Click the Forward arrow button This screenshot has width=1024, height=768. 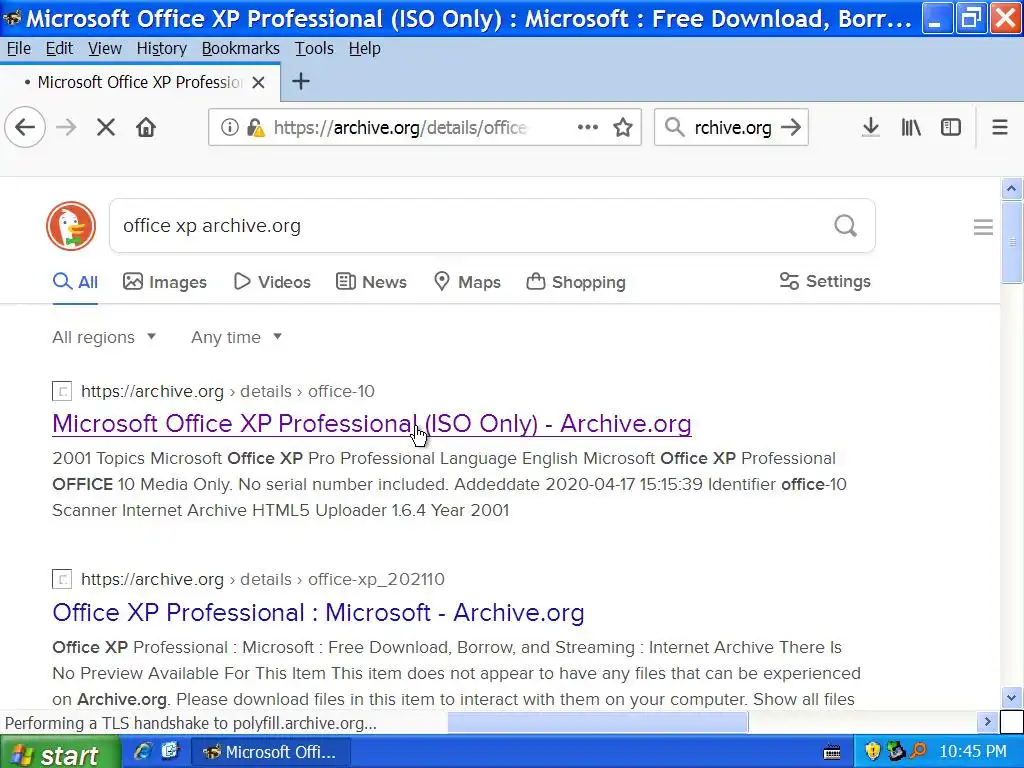[66, 127]
